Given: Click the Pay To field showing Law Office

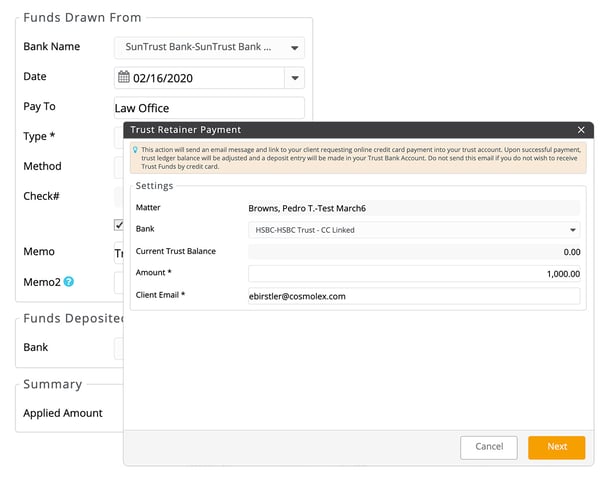Looking at the screenshot, I should click(209, 108).
